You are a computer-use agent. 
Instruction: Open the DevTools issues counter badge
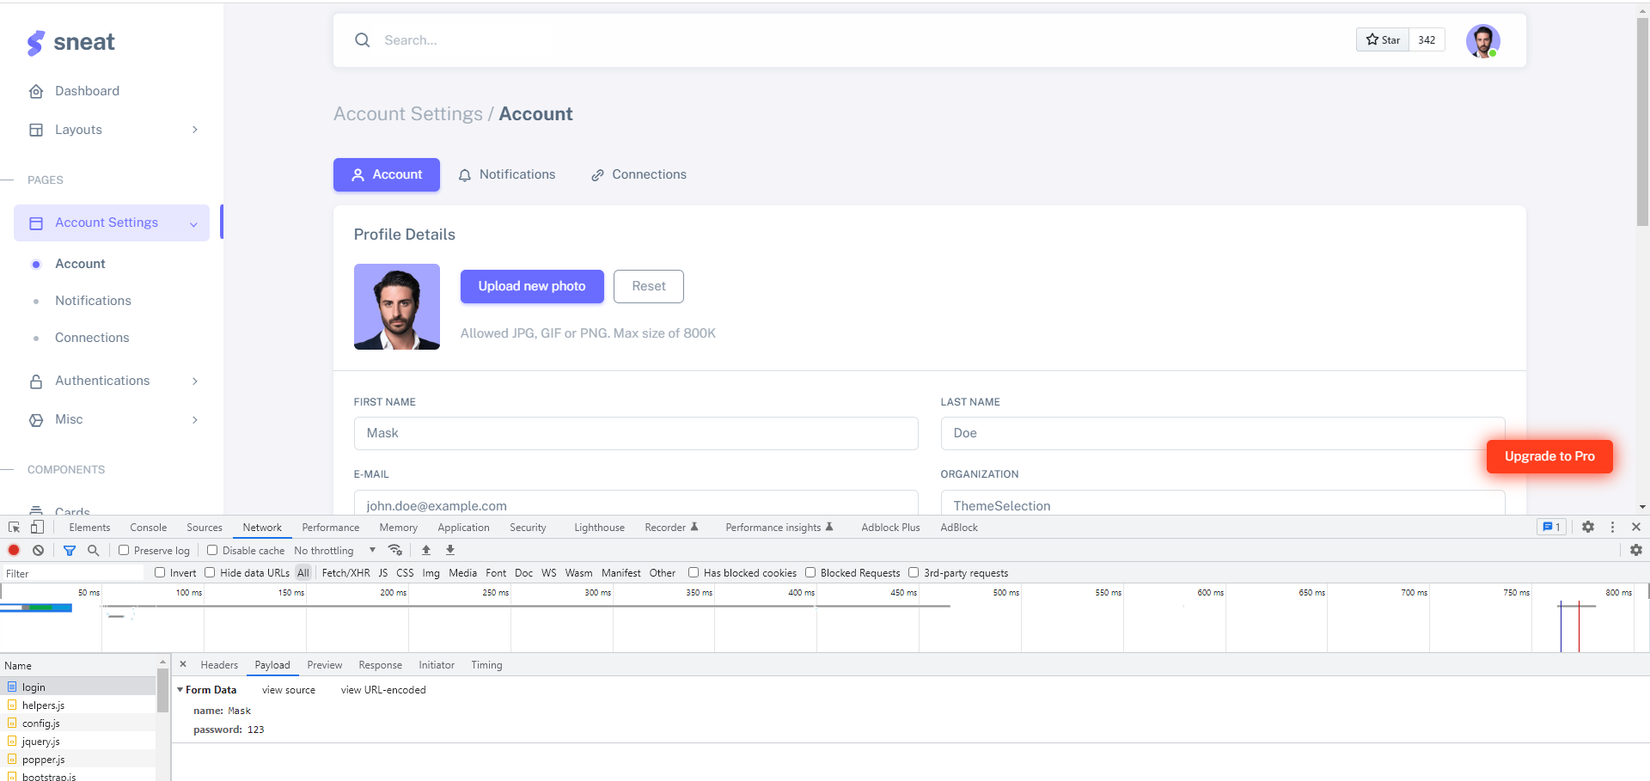[x=1551, y=527]
